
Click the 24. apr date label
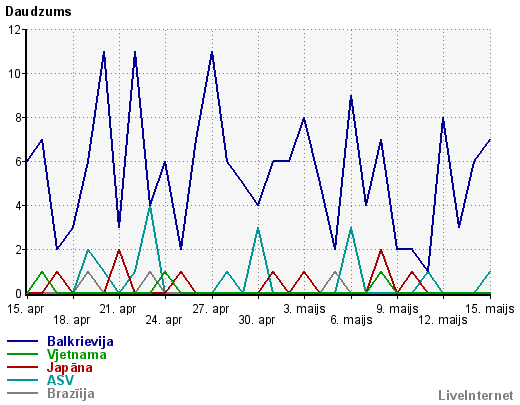pyautogui.click(x=164, y=320)
